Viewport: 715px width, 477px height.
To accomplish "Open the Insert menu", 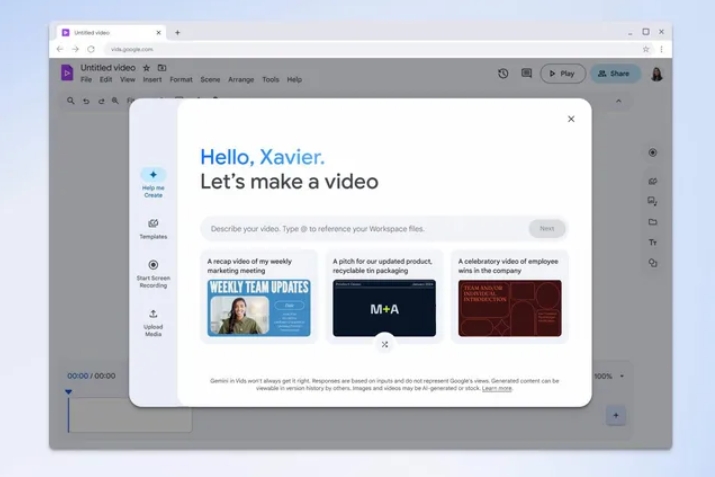I will pyautogui.click(x=152, y=79).
